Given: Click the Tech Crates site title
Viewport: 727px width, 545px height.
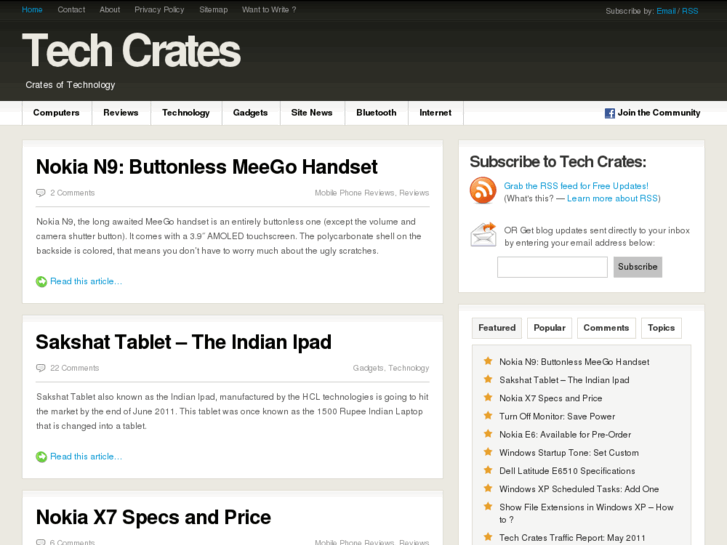Looking at the screenshot, I should pyautogui.click(x=131, y=51).
